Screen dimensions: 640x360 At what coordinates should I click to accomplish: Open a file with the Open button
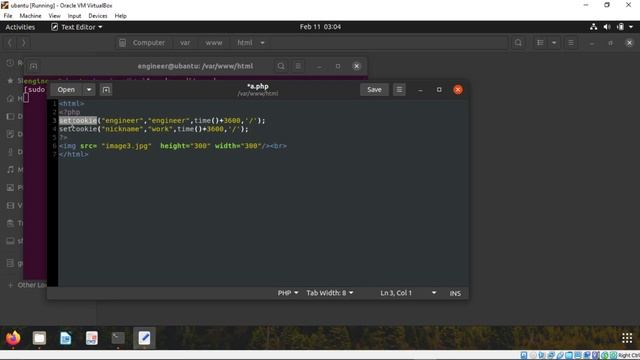66,89
